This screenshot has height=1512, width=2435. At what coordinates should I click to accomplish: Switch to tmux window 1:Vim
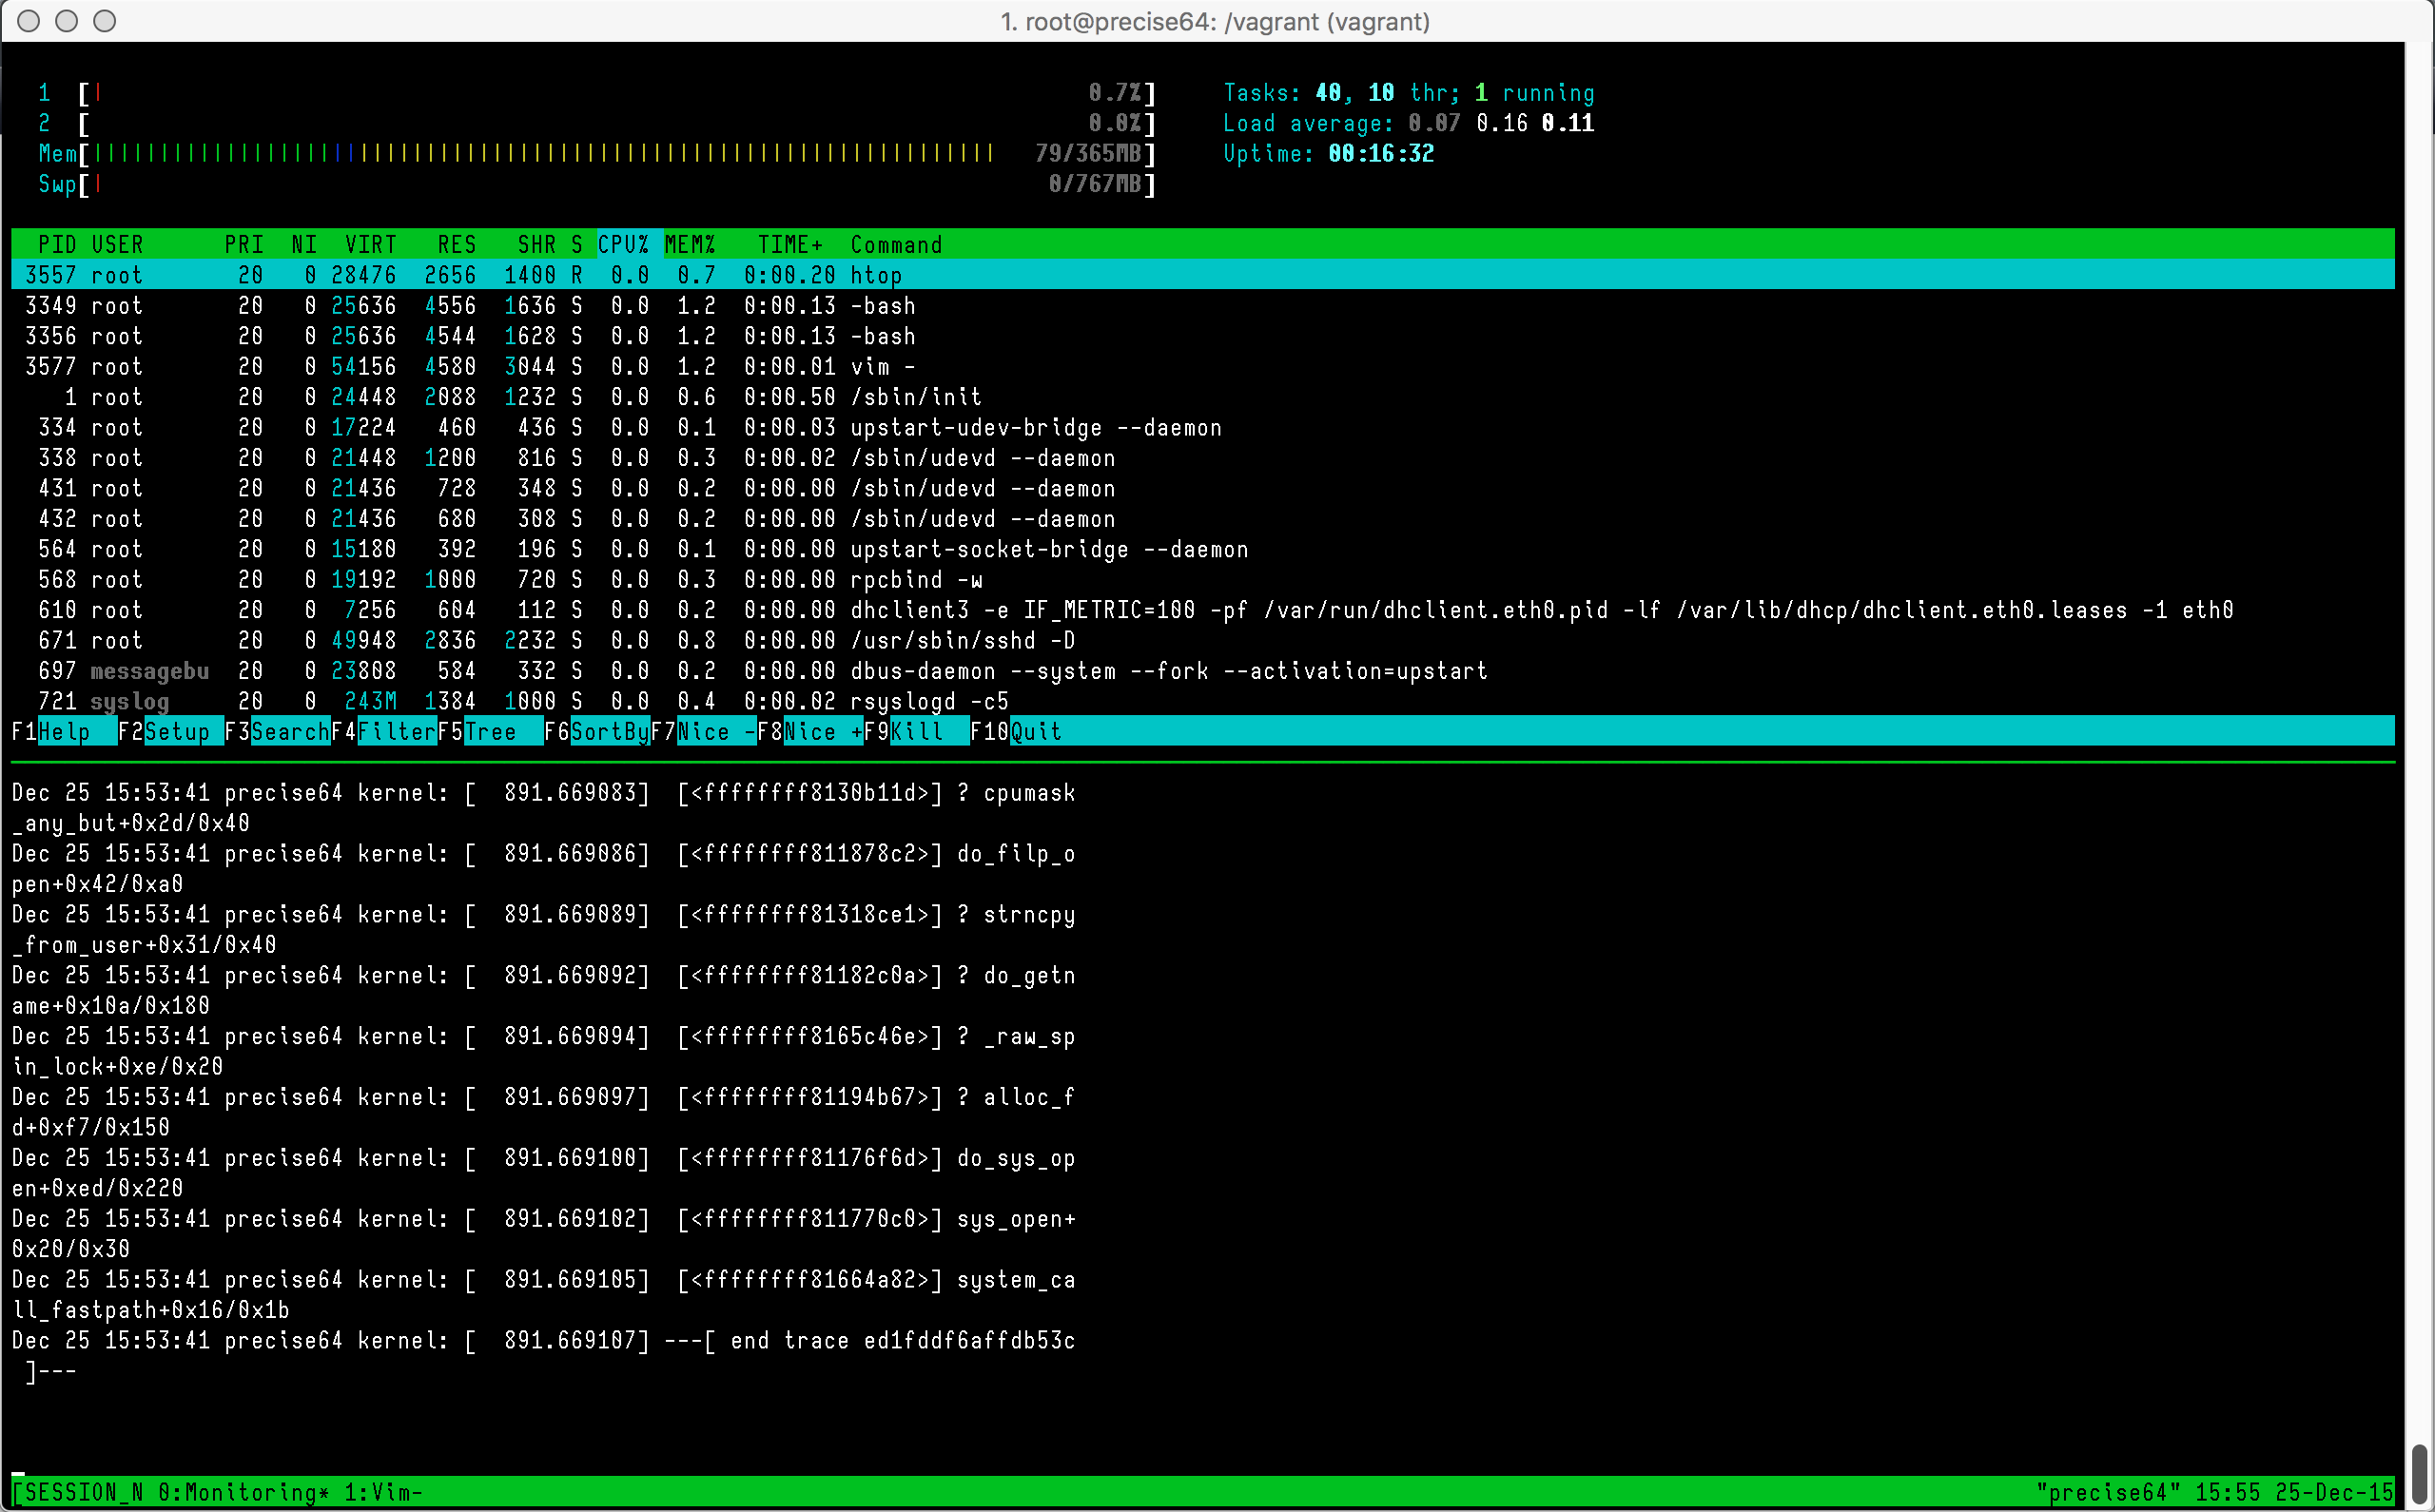coord(382,1493)
